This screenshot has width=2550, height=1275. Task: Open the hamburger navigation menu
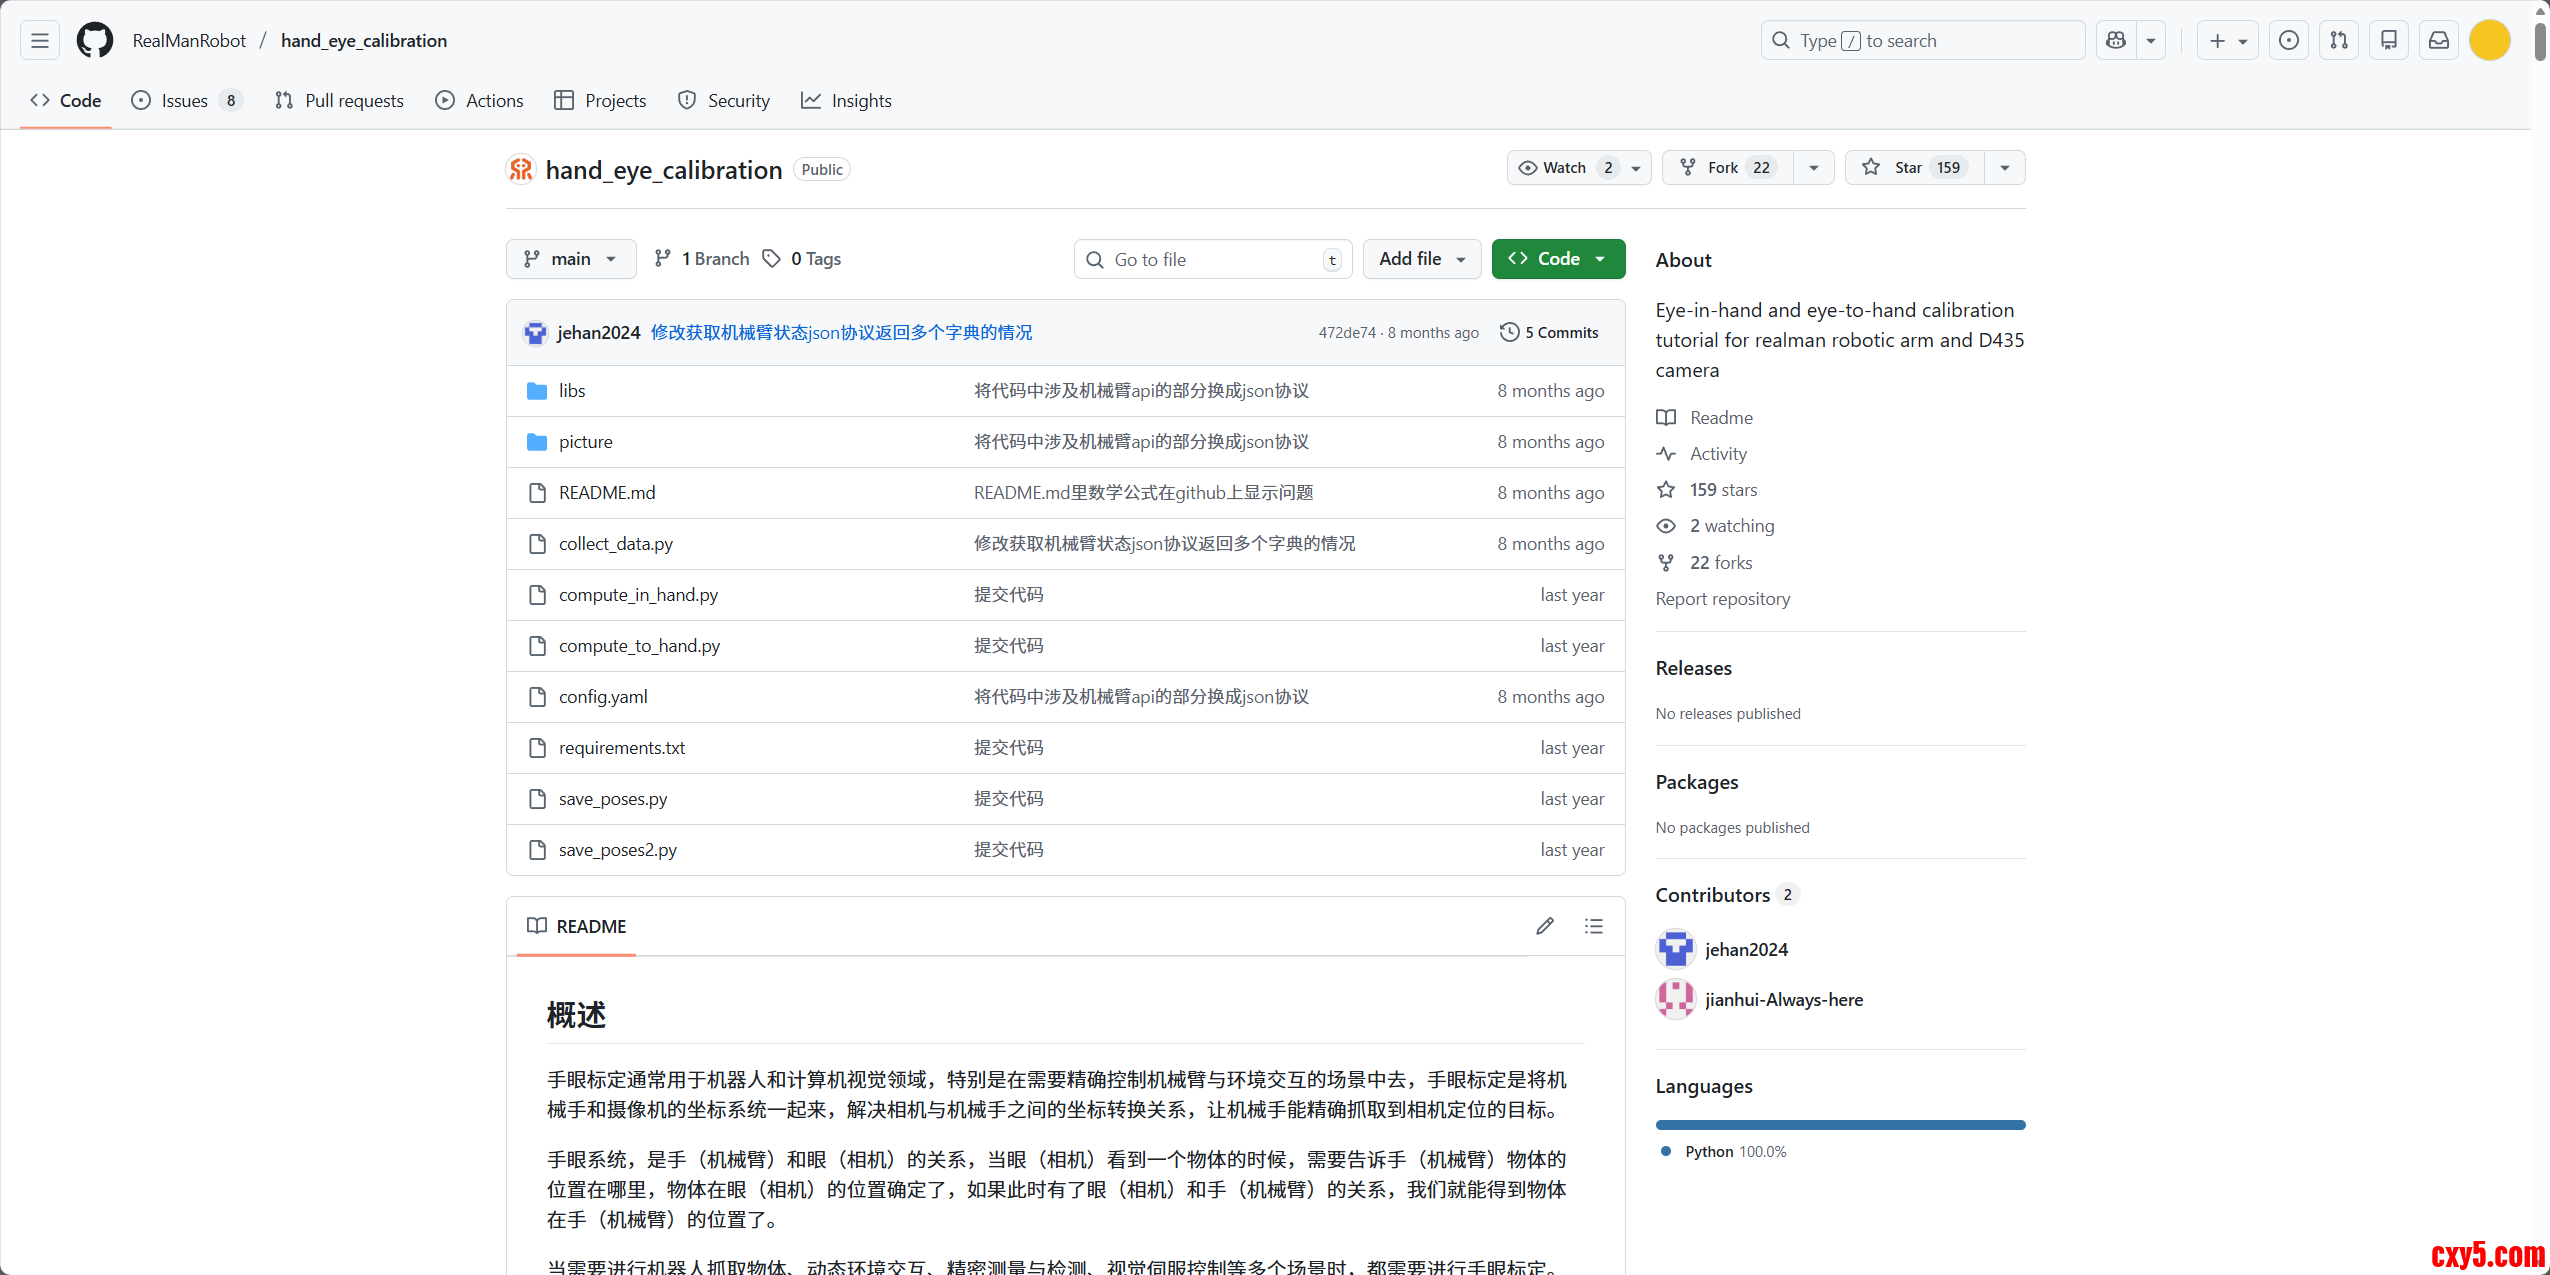click(40, 40)
